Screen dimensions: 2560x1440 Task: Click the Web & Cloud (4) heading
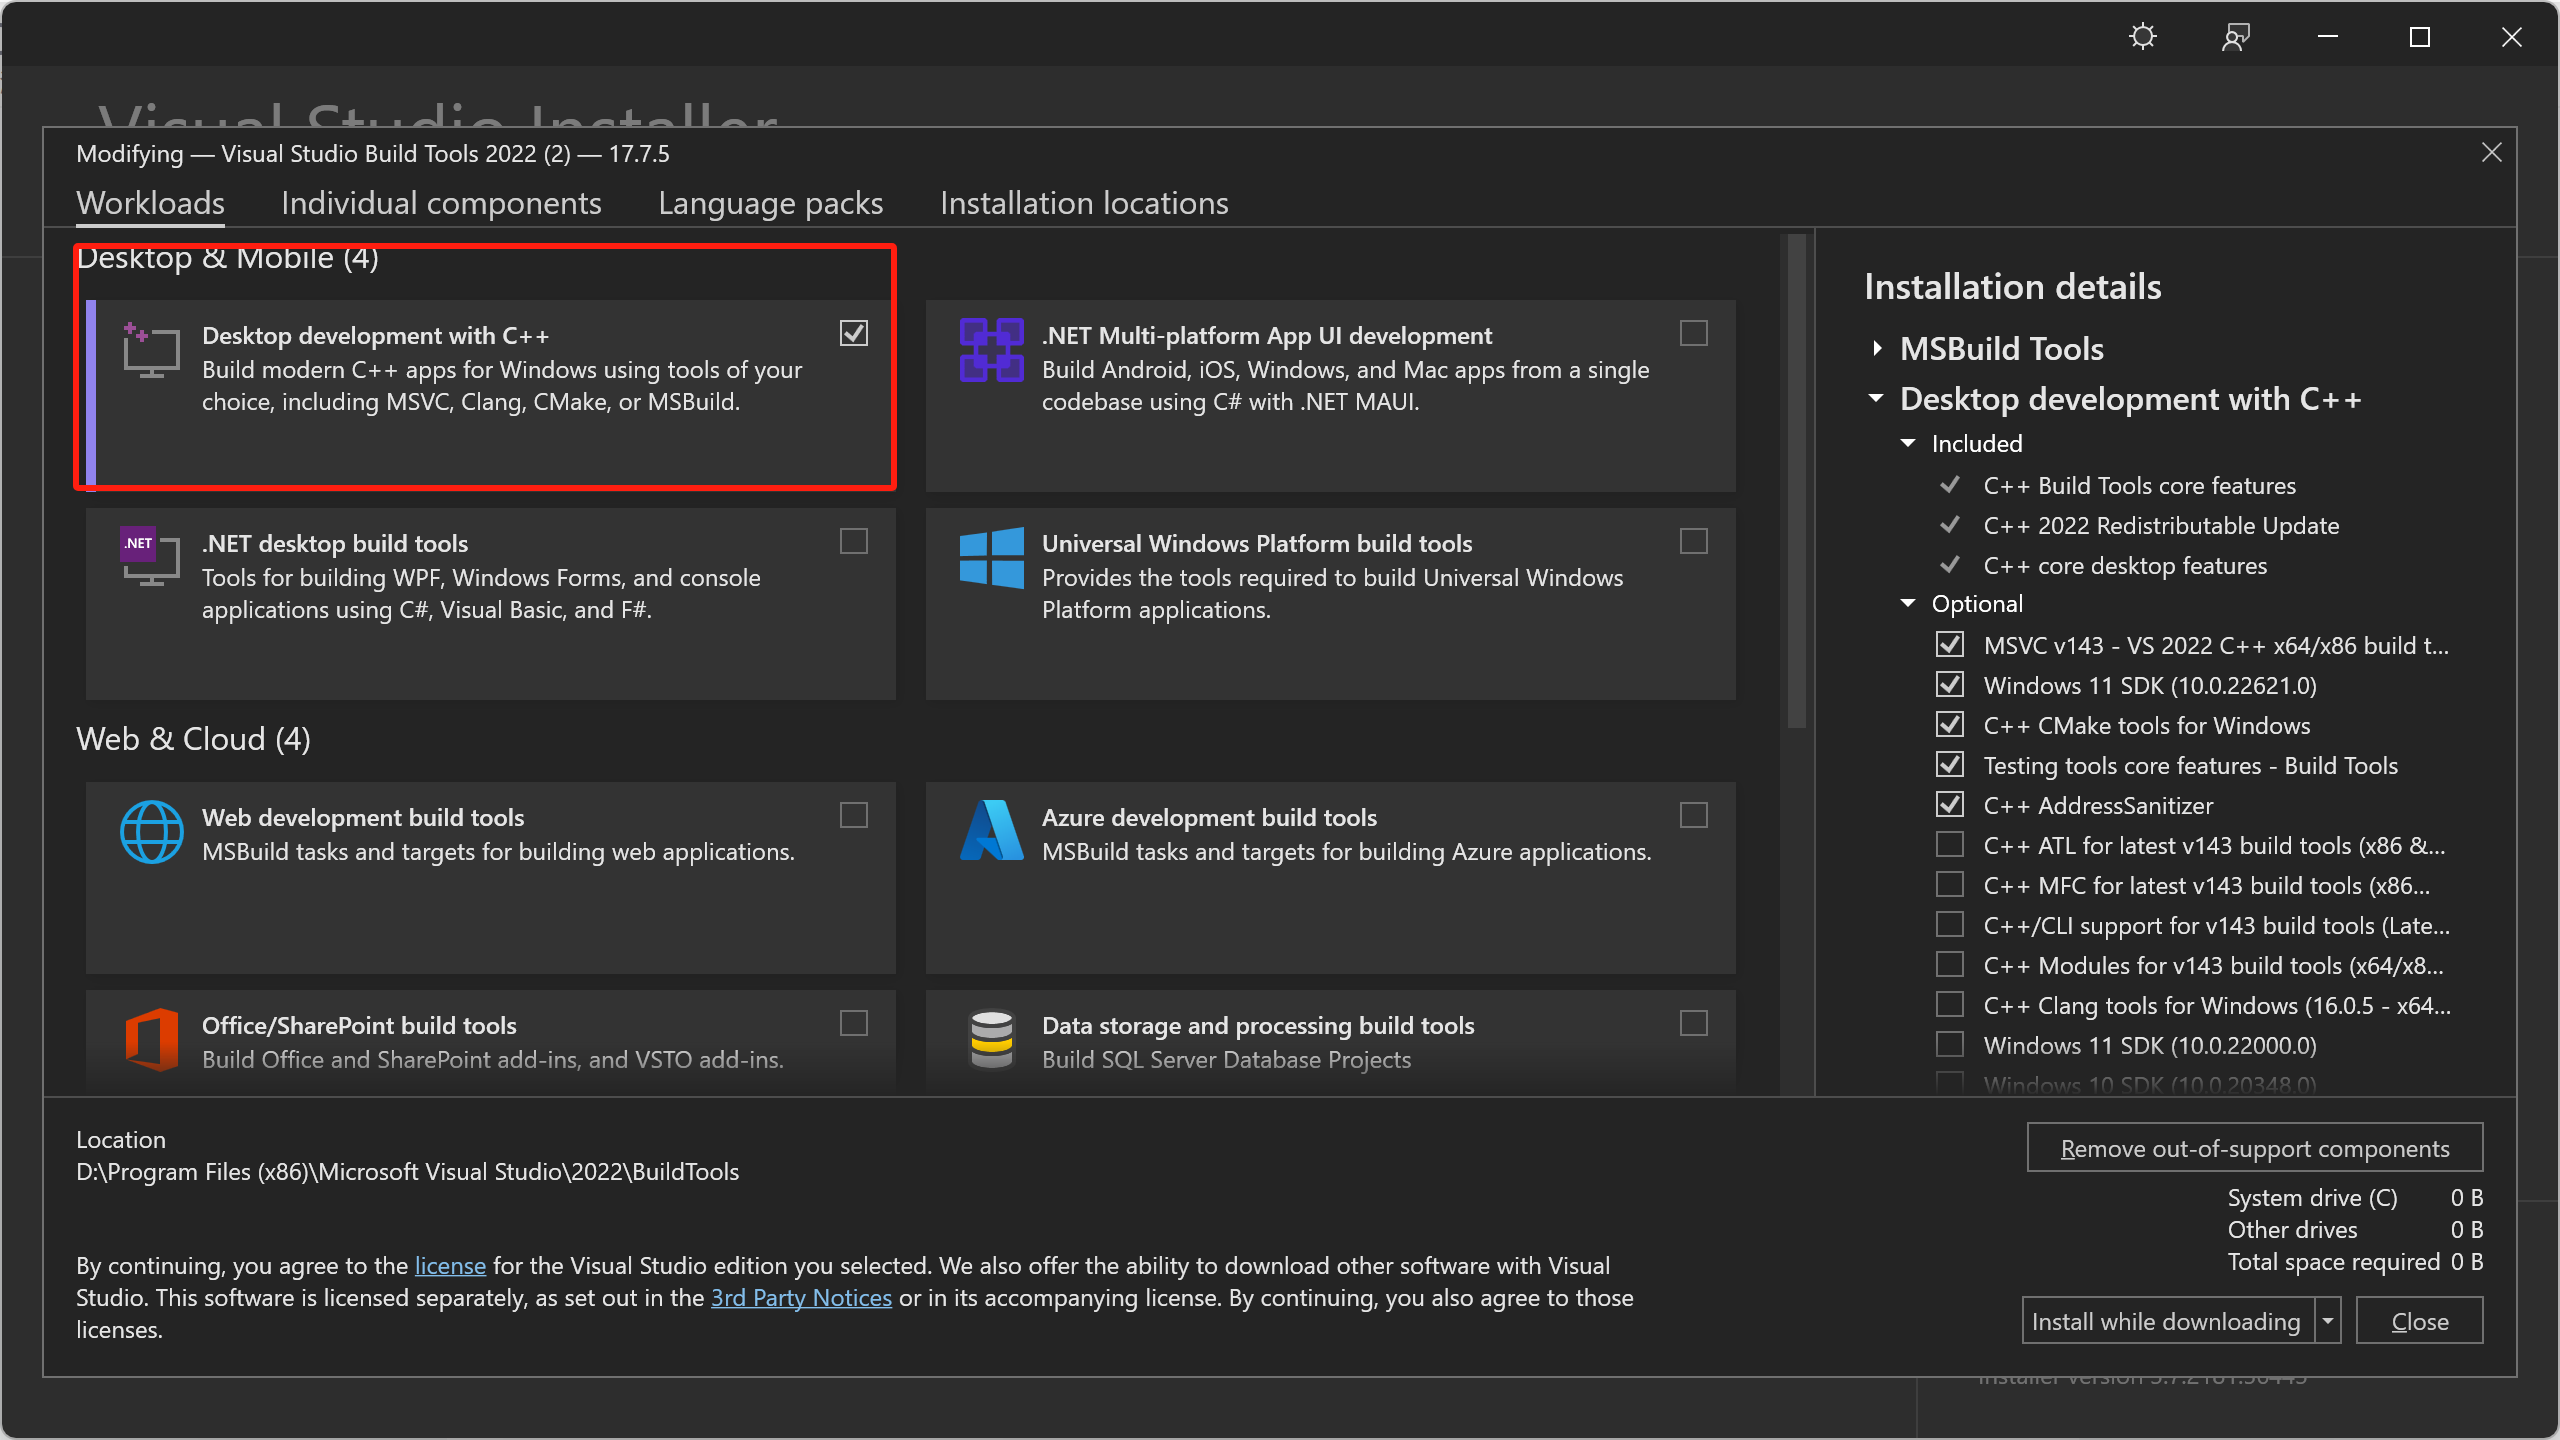tap(193, 738)
